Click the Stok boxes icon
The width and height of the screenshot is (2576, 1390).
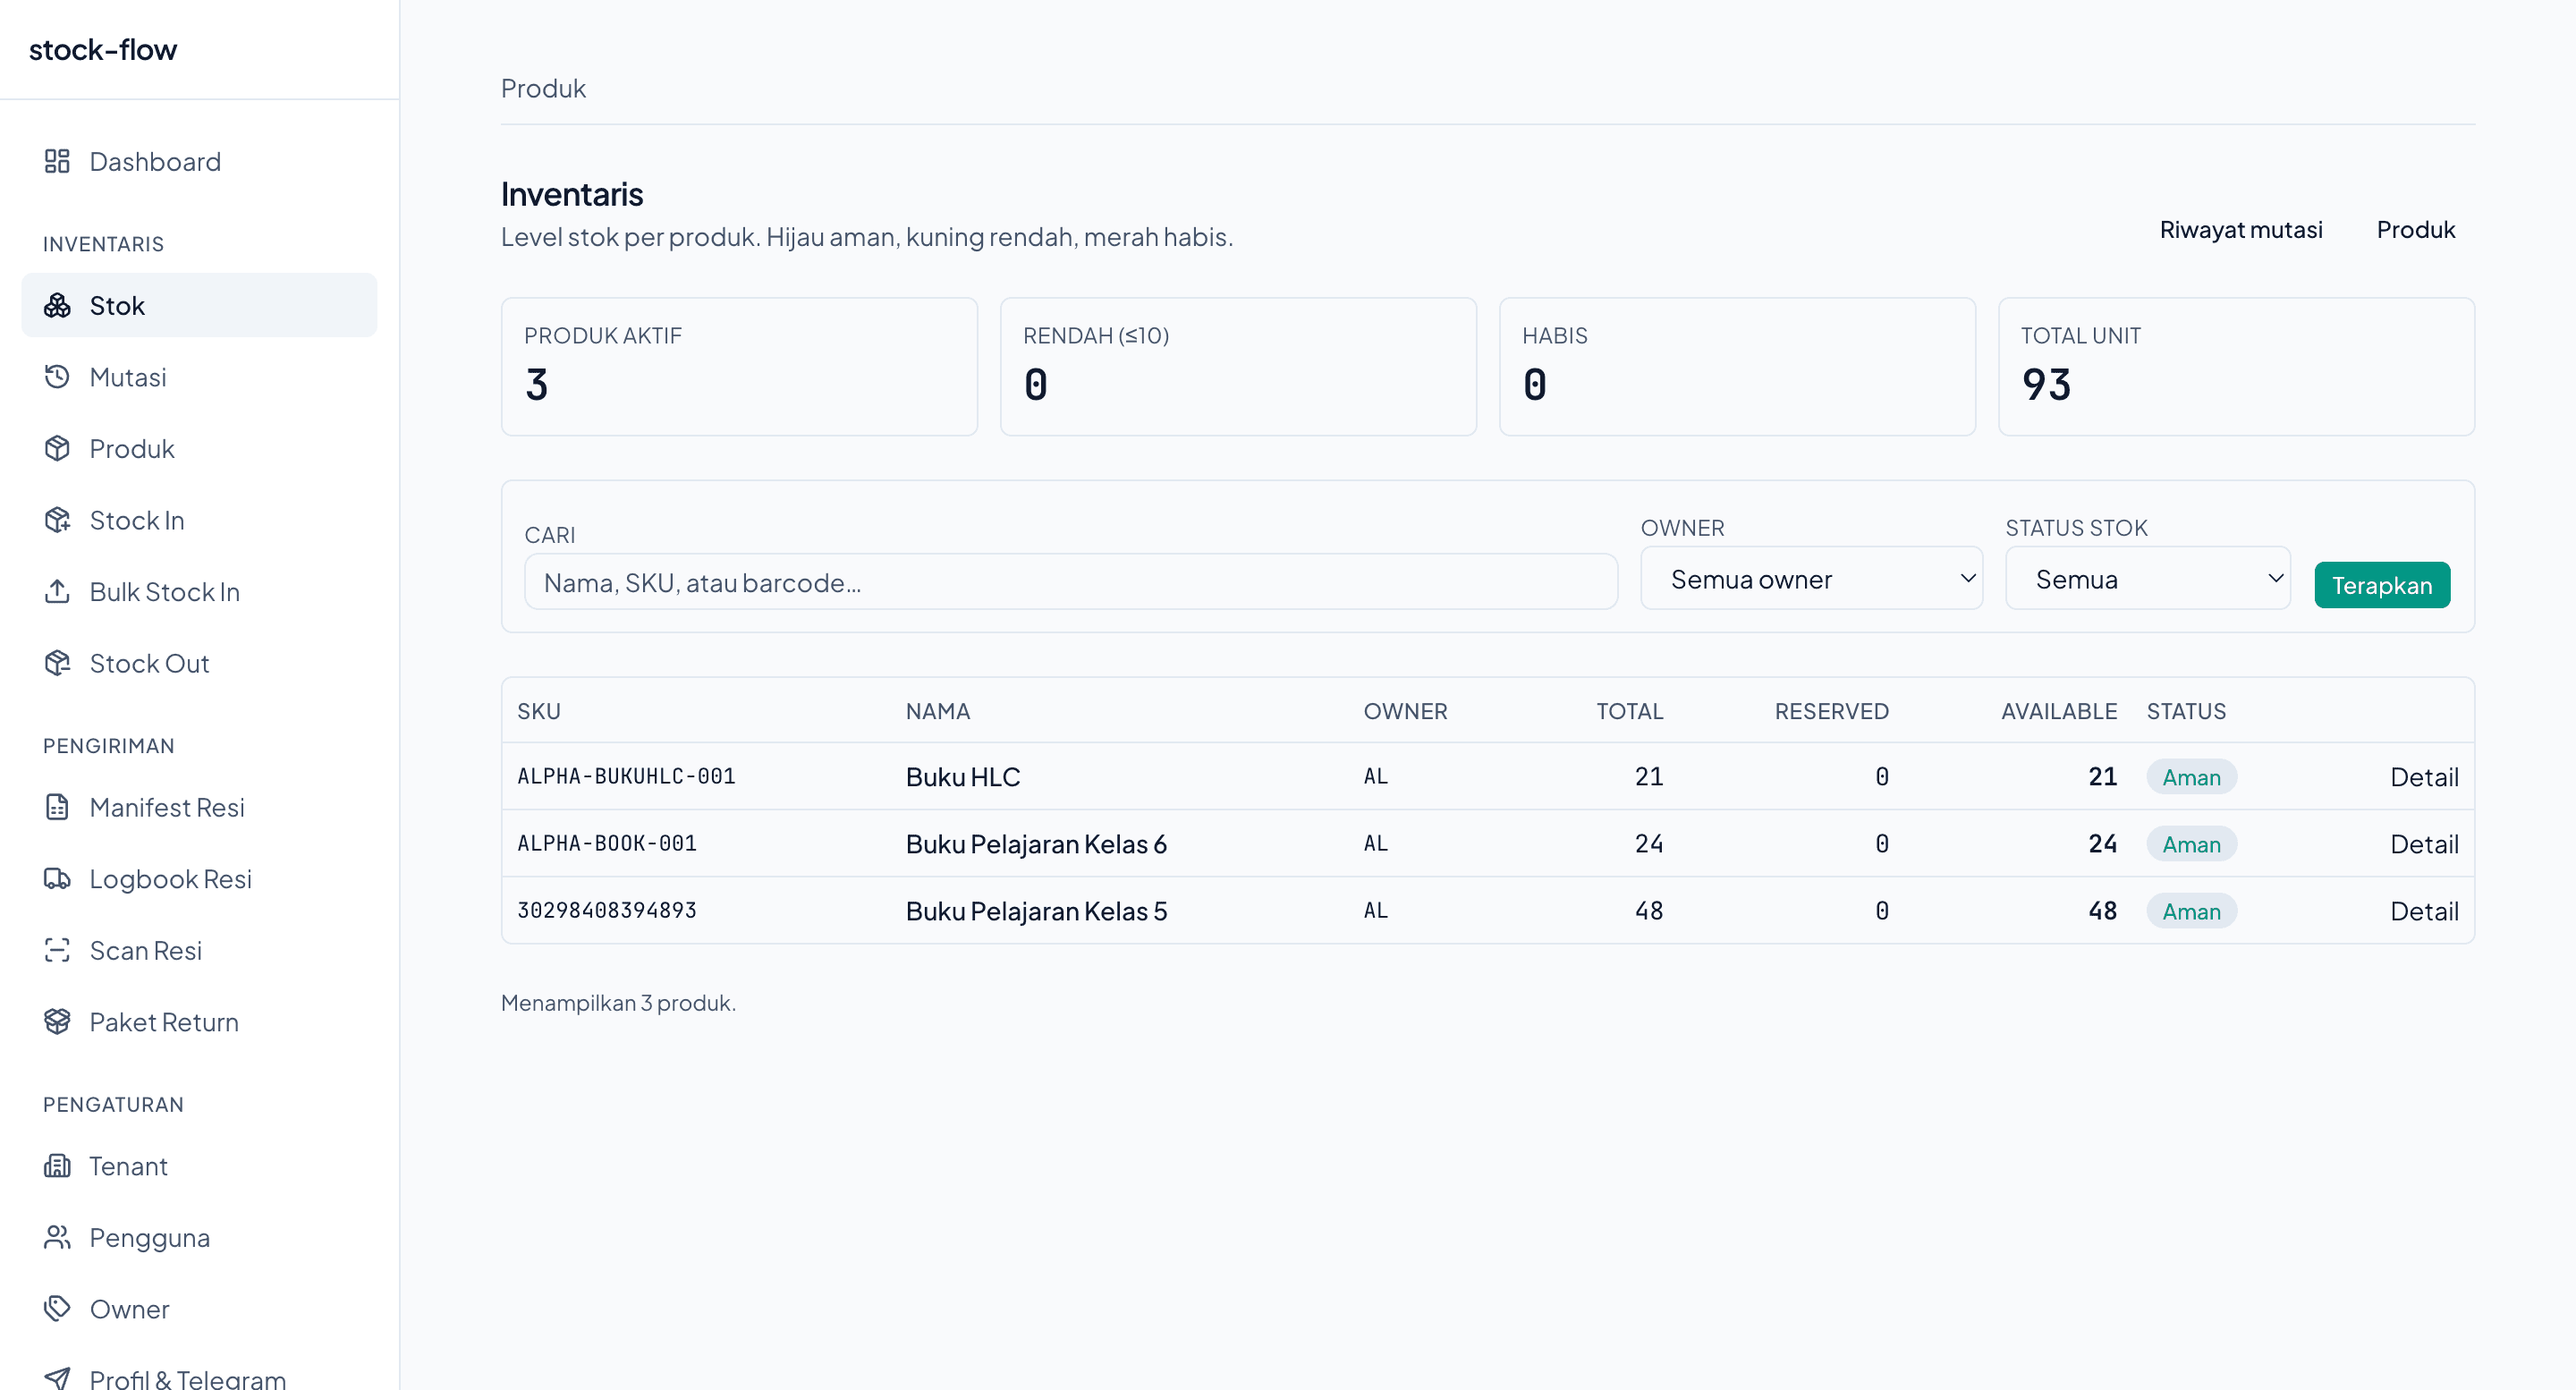pos(57,305)
